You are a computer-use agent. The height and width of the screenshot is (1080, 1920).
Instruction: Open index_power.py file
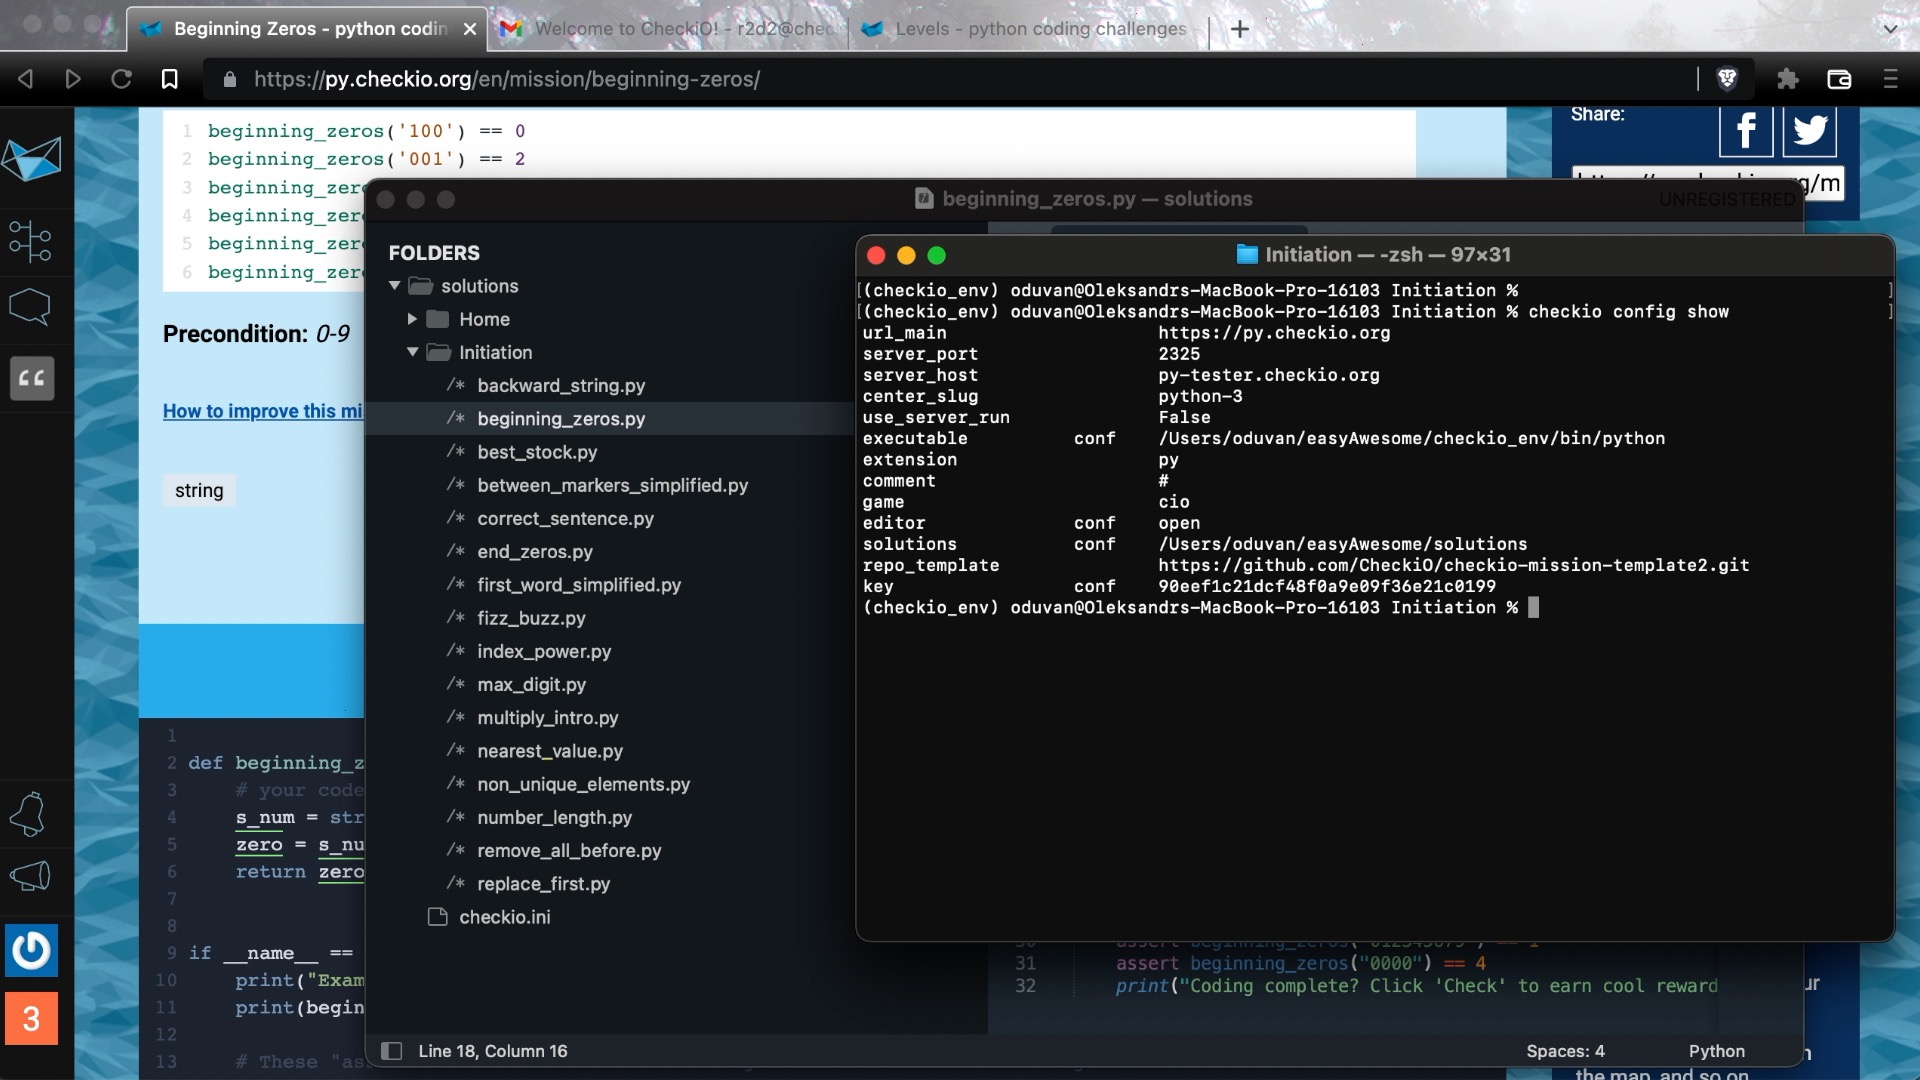coord(544,651)
